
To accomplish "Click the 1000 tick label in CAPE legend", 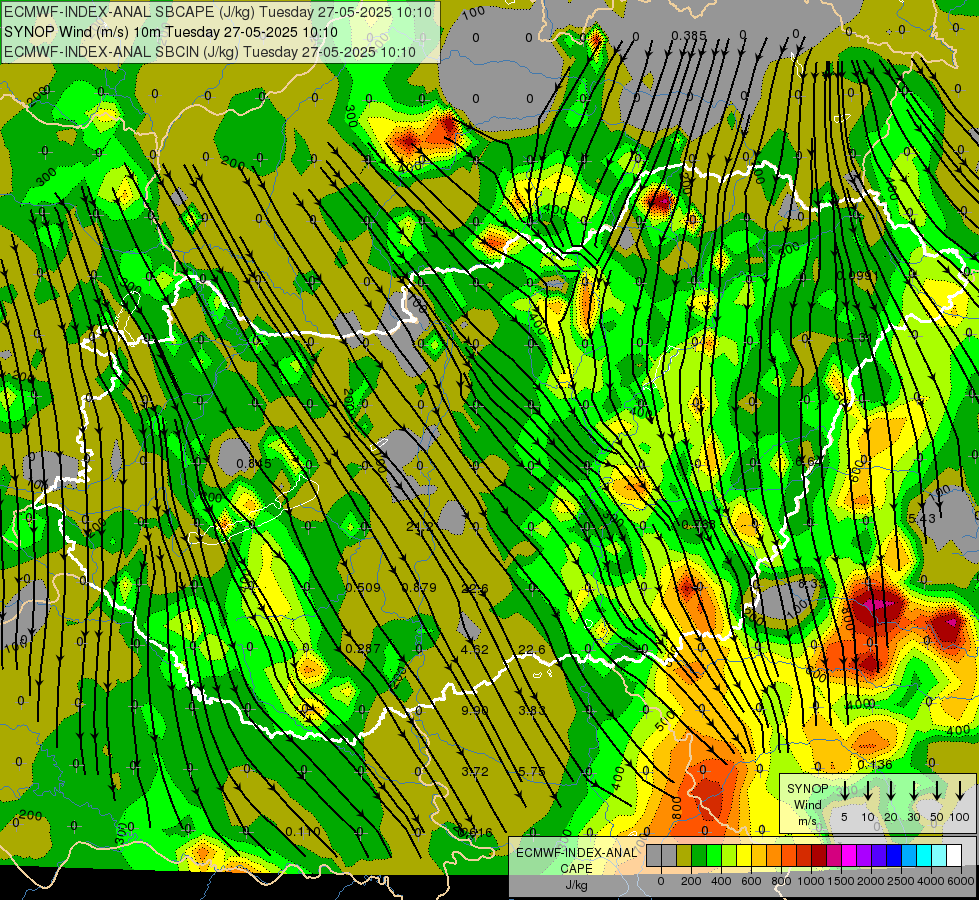I will tap(811, 881).
